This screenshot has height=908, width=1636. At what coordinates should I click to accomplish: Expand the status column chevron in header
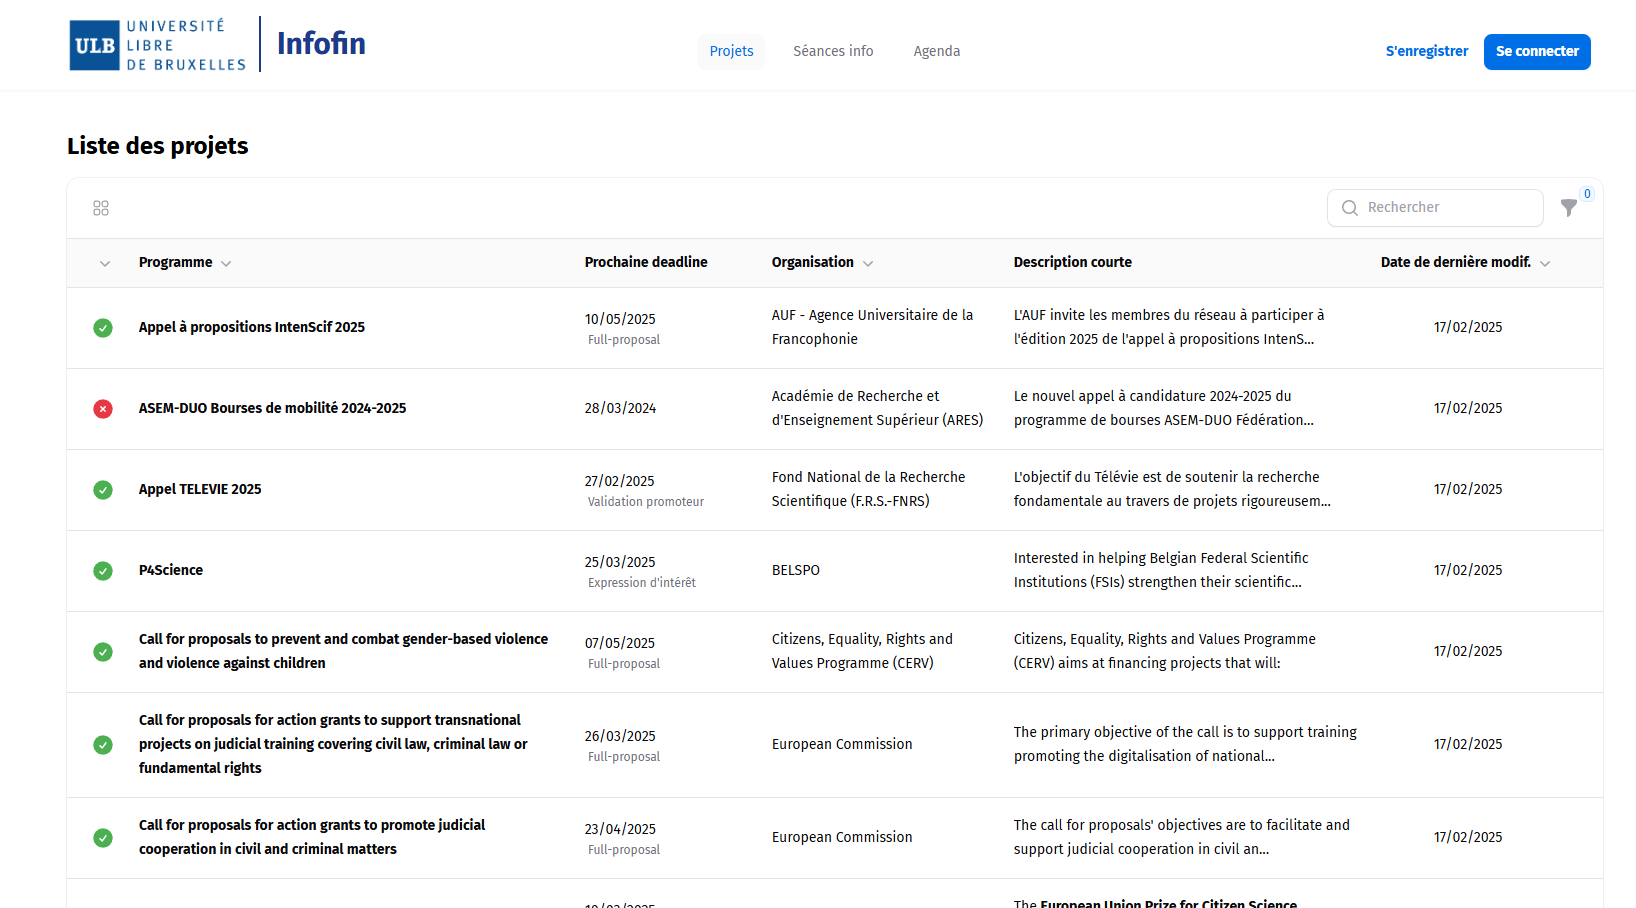tap(105, 264)
